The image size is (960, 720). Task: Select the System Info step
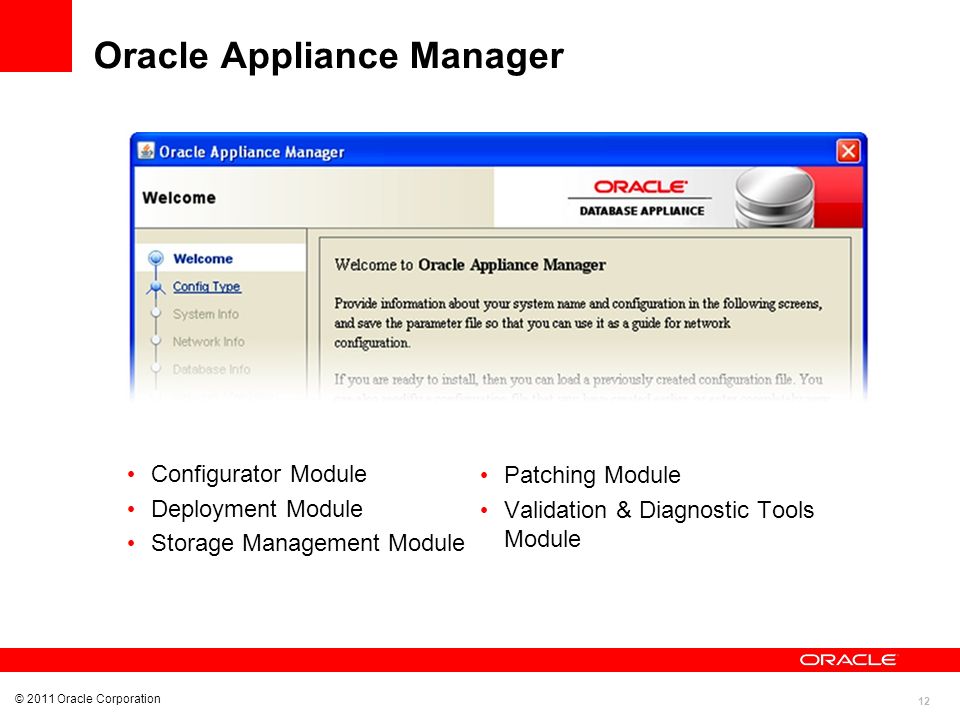pos(206,314)
